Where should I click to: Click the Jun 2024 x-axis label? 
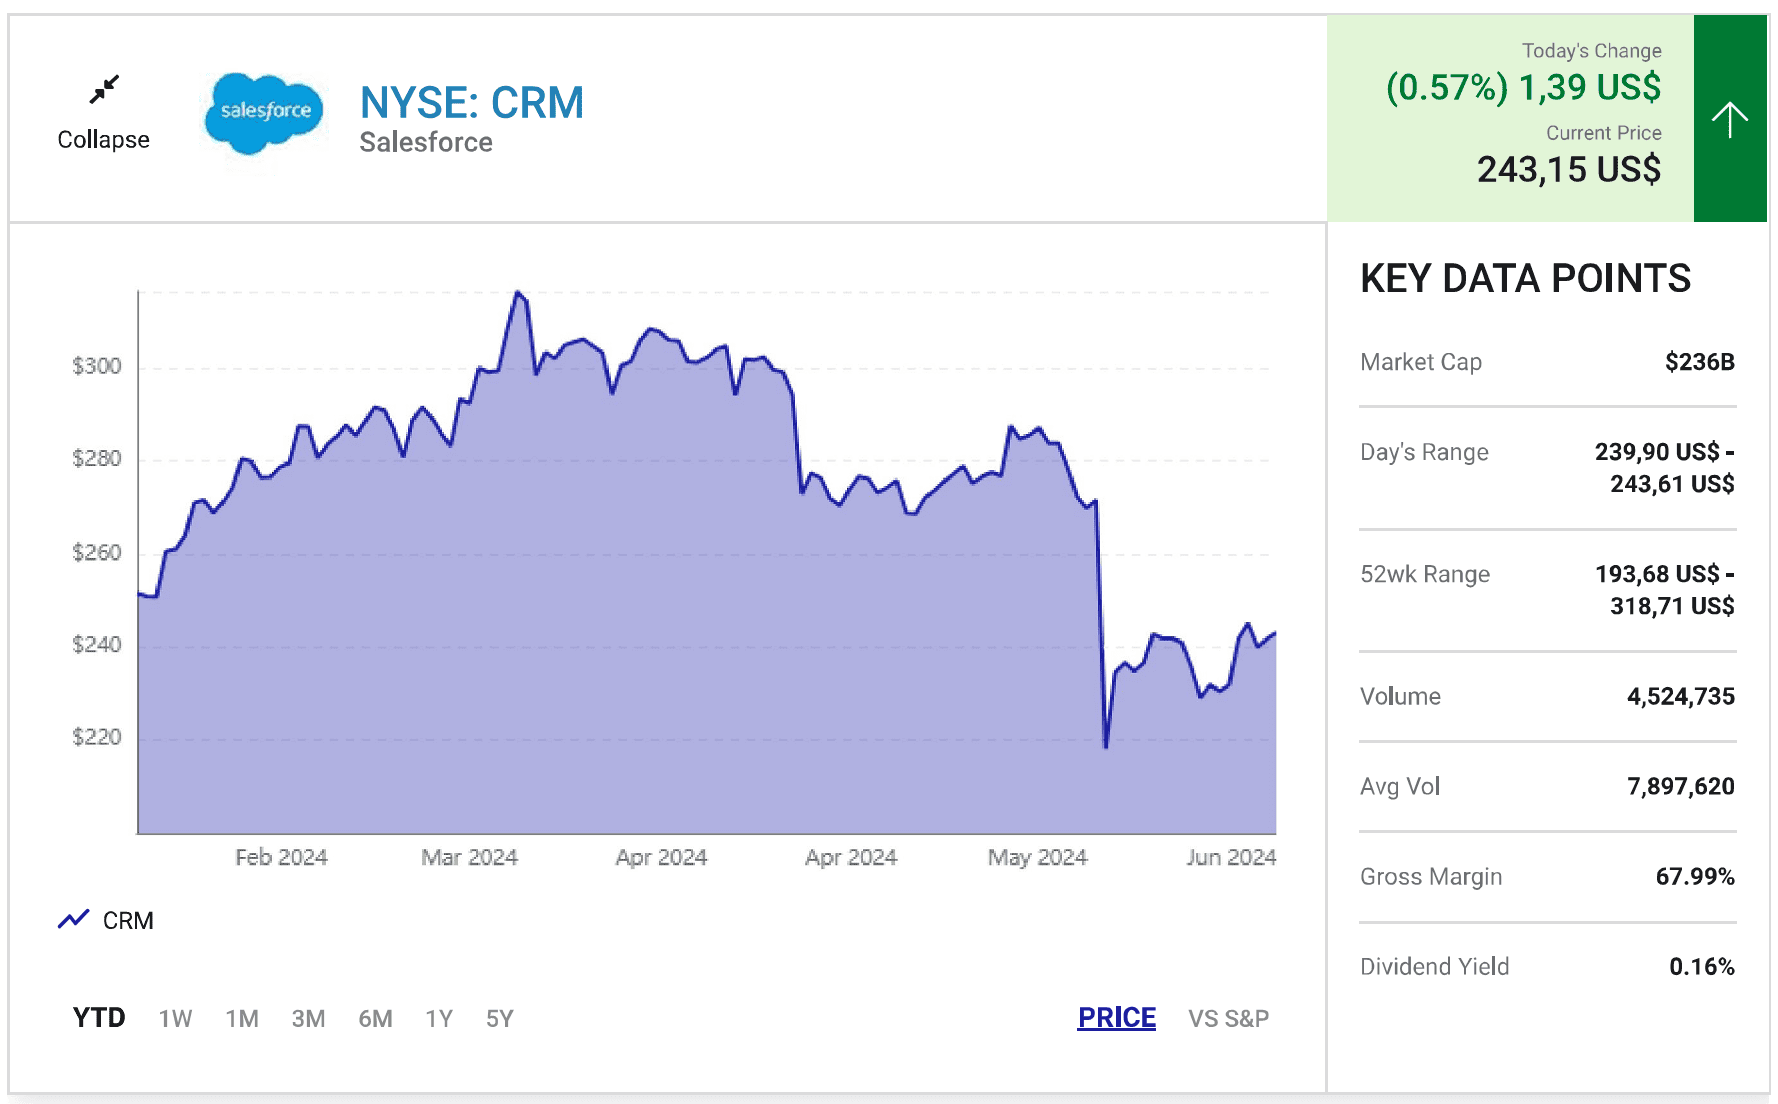[x=1231, y=858]
